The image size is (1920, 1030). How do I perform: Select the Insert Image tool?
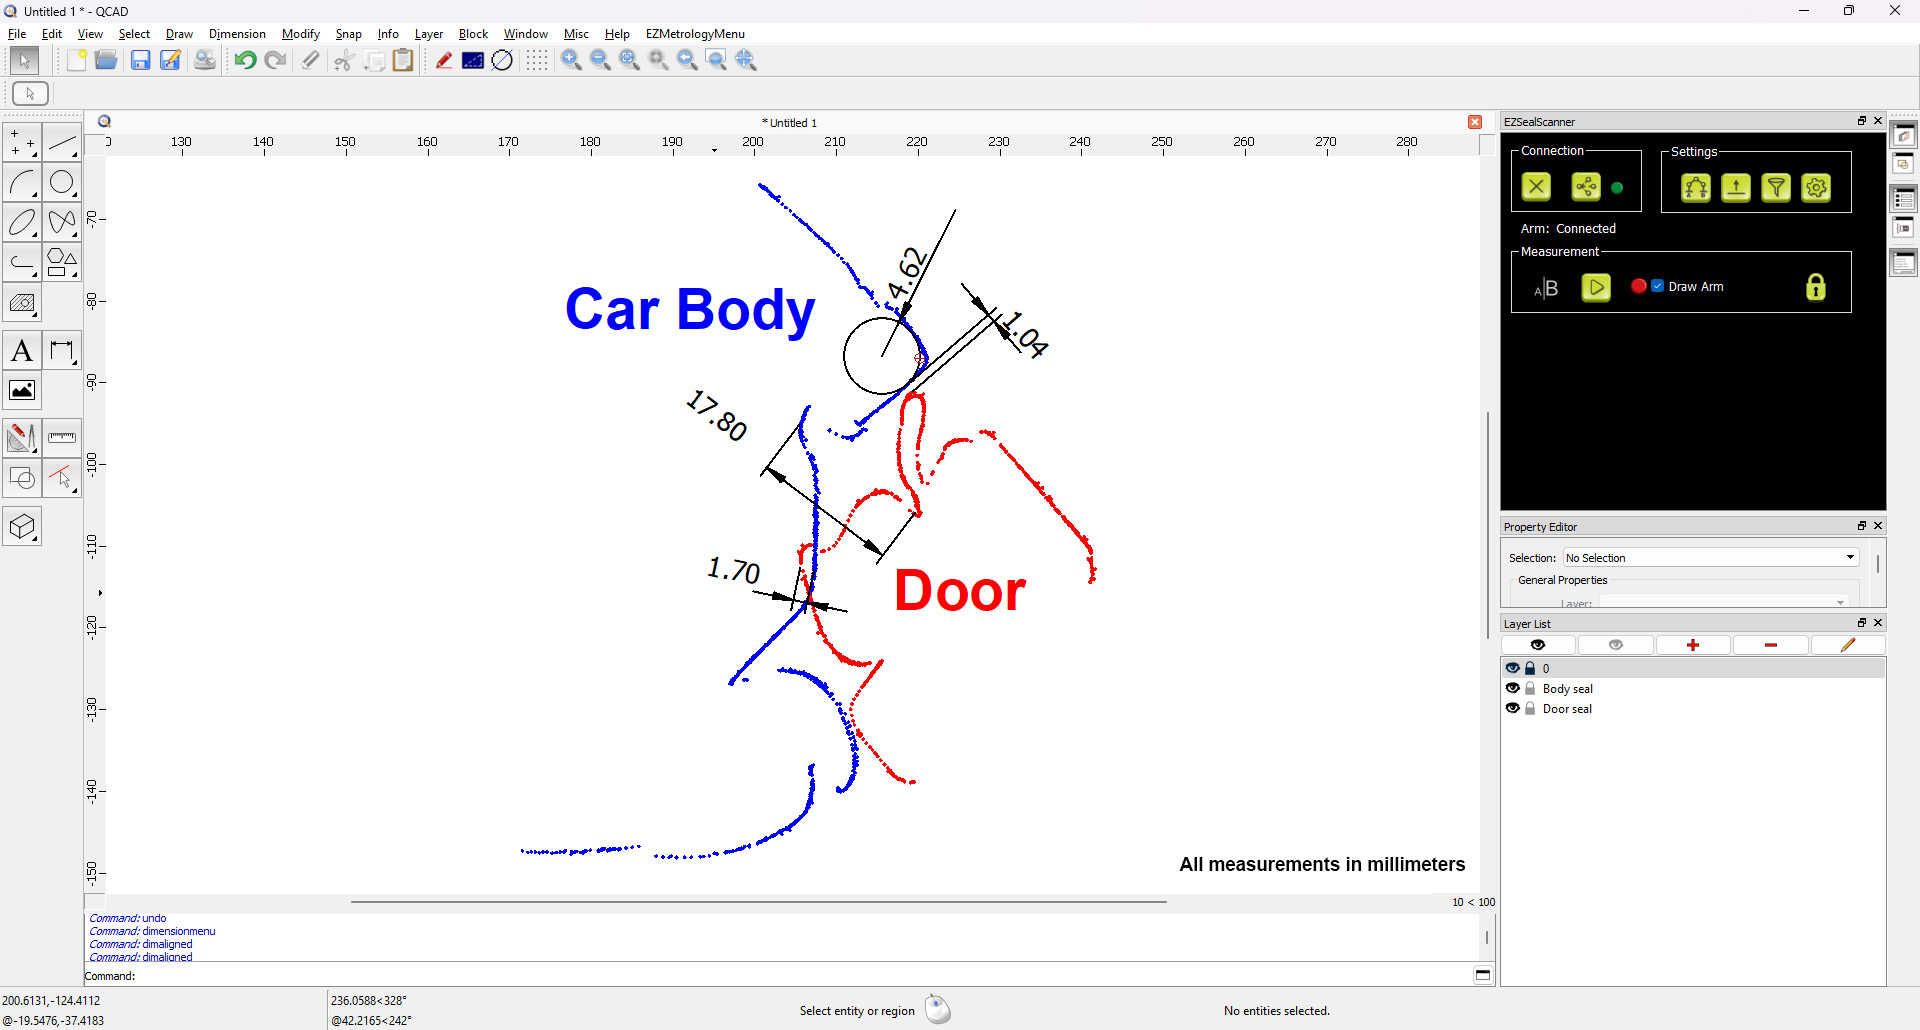(x=22, y=391)
